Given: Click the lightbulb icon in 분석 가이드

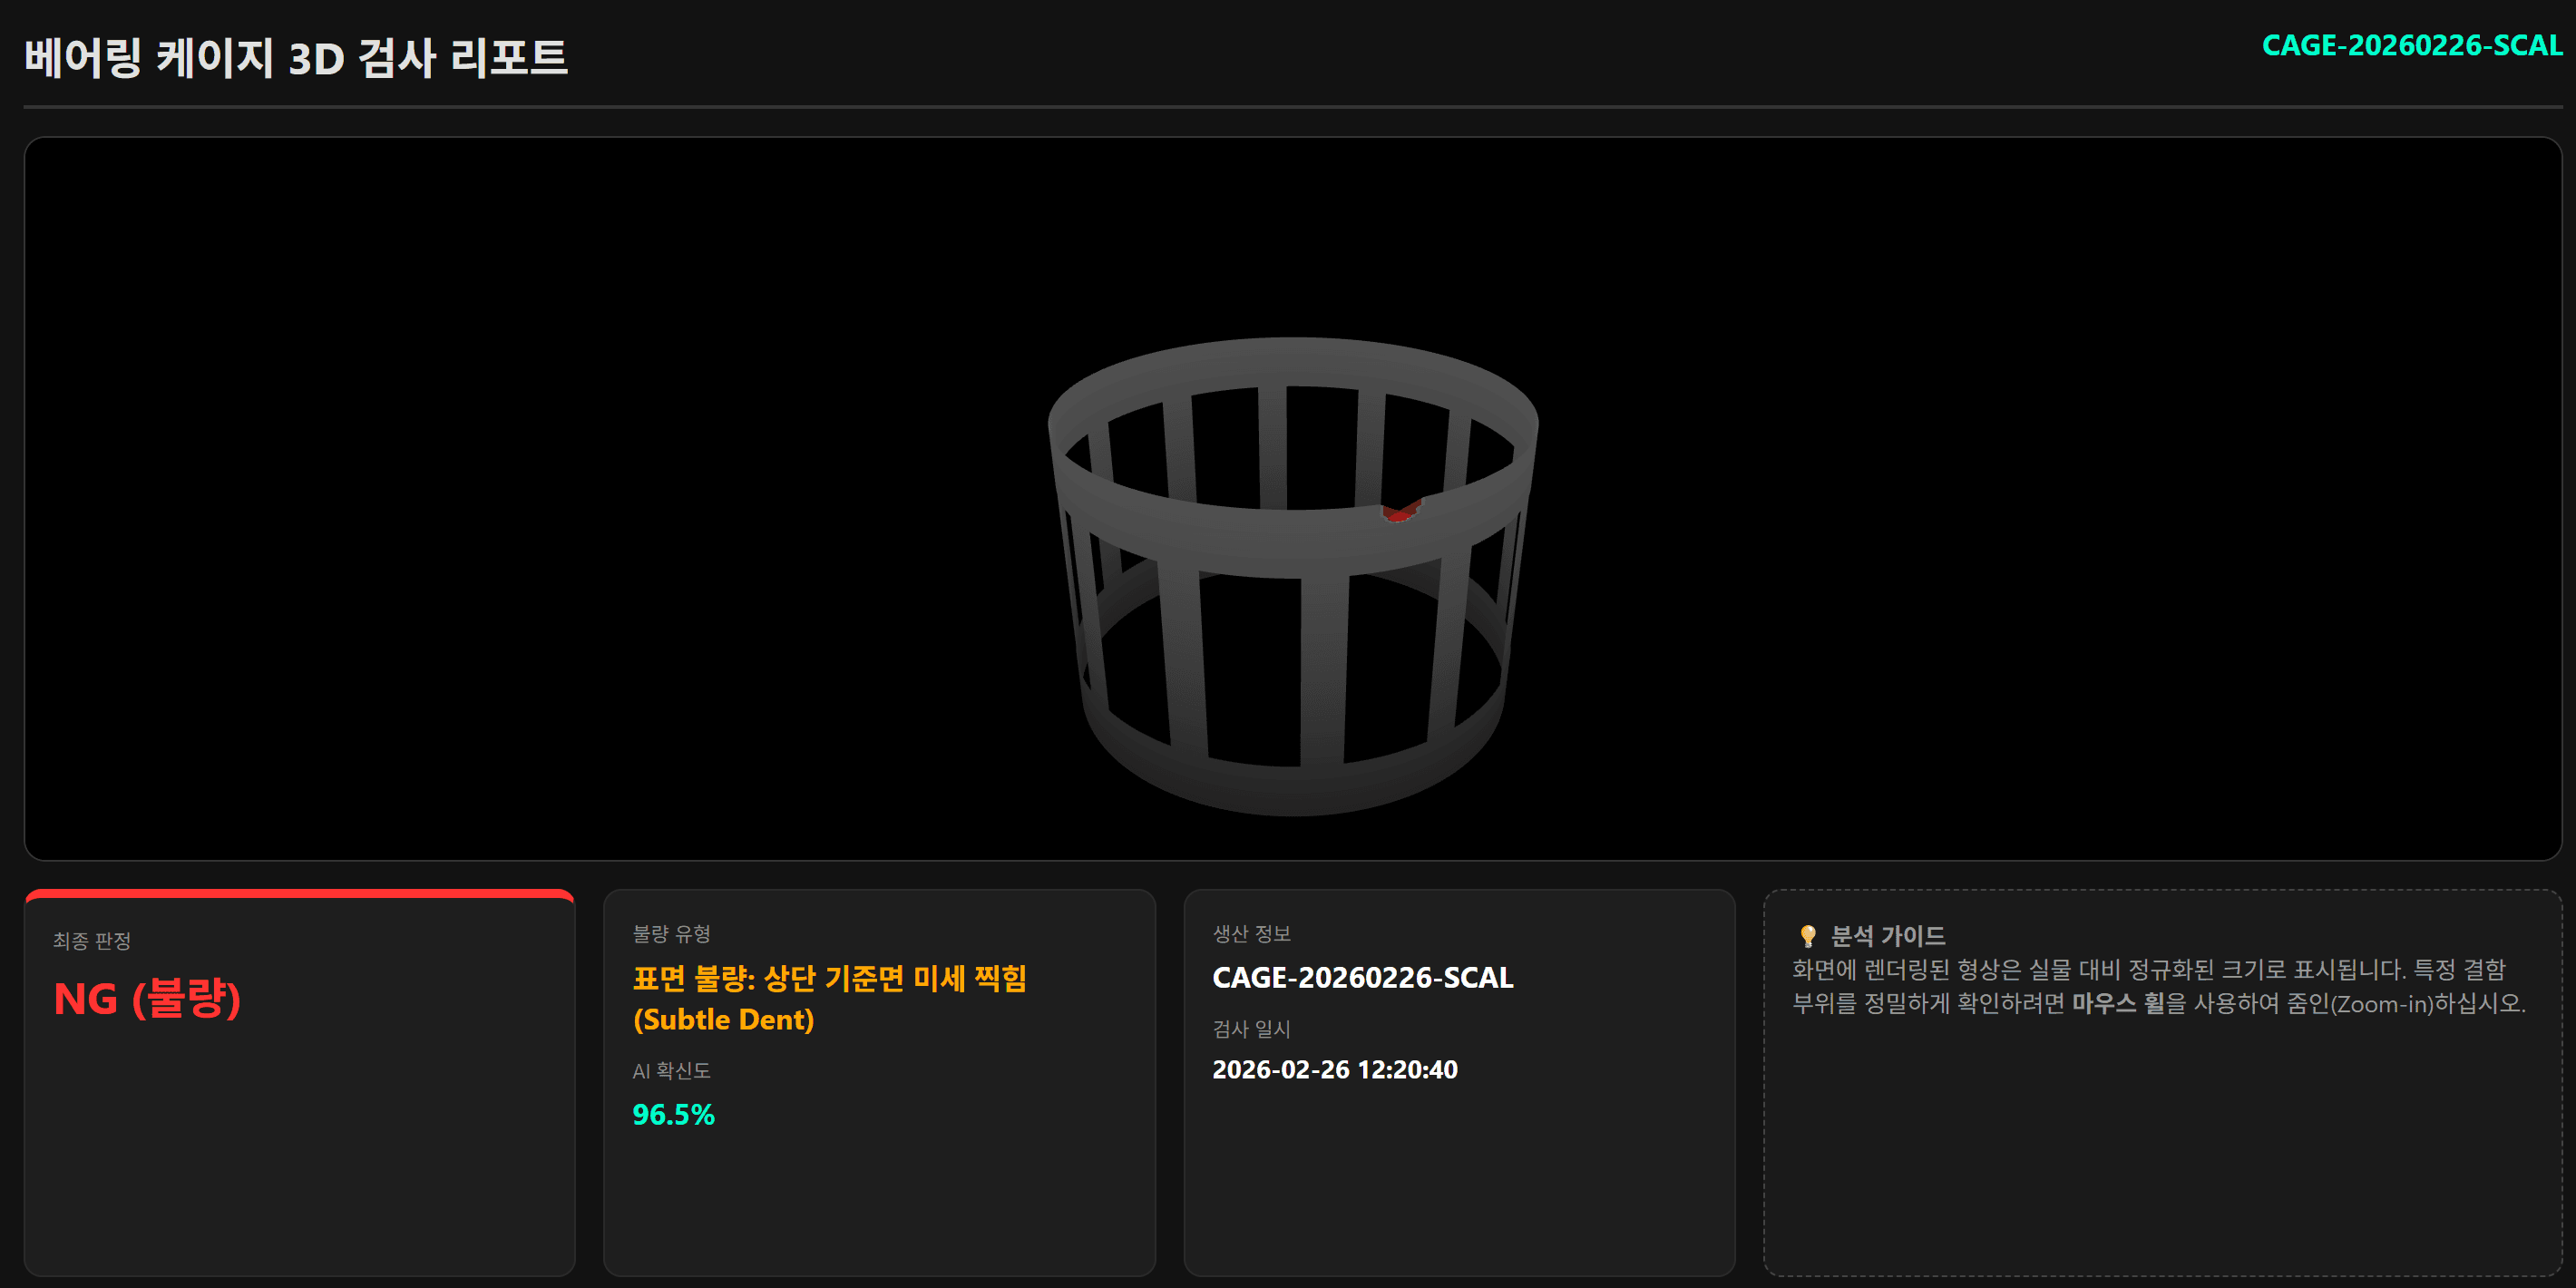Looking at the screenshot, I should click(1807, 936).
